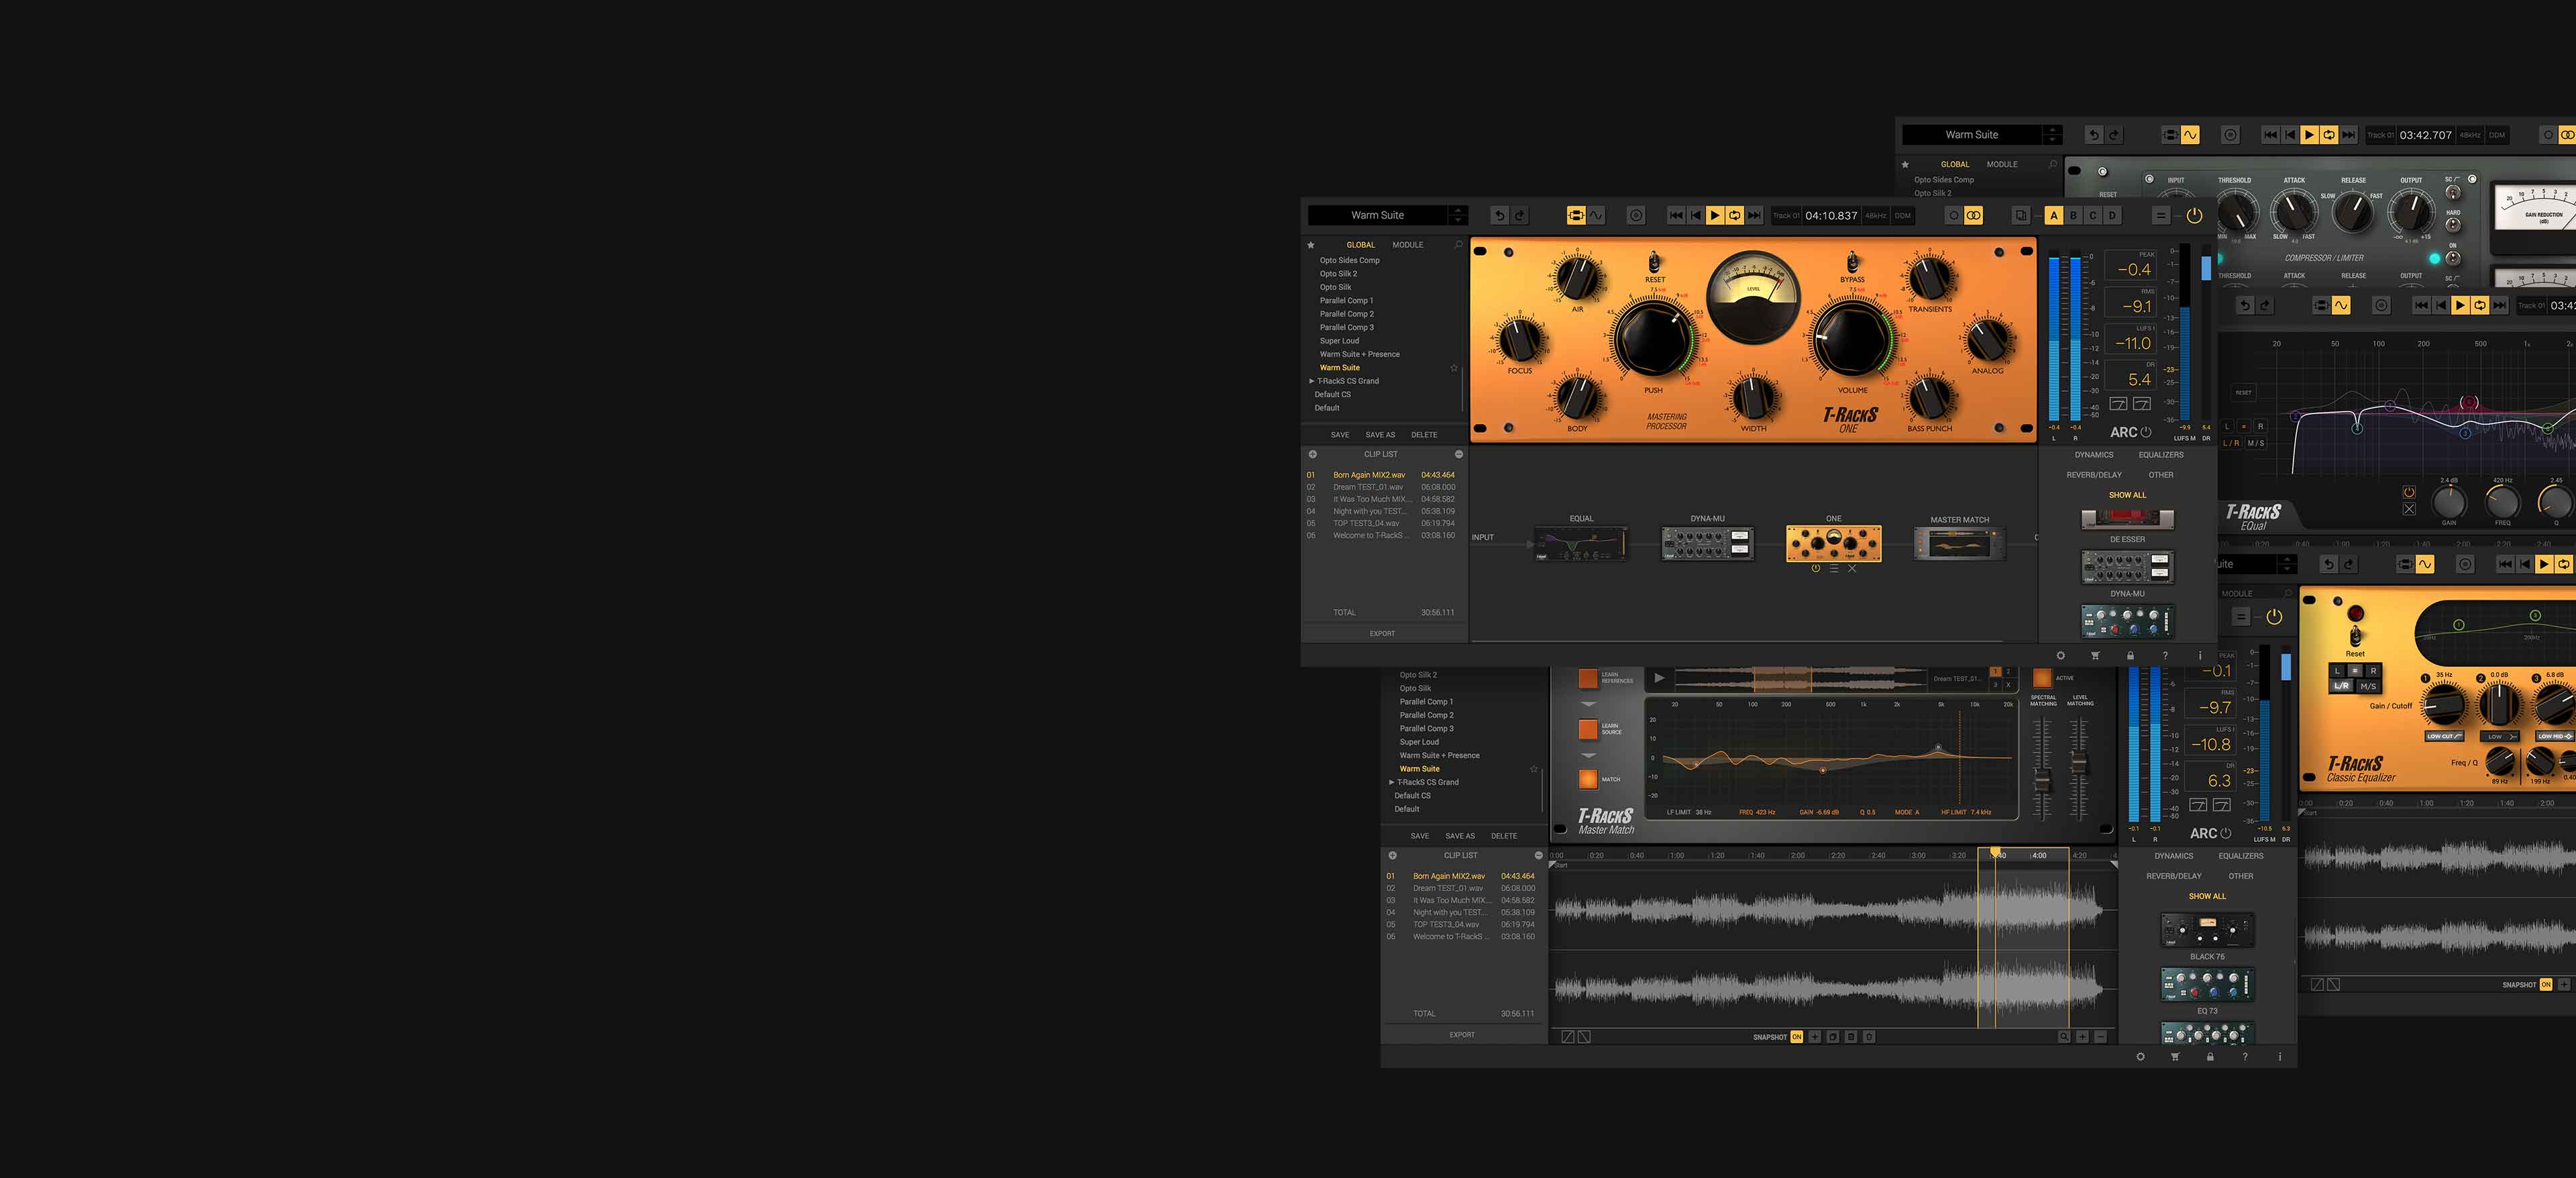Click lock icon in front window bottom bar

(x=2130, y=656)
